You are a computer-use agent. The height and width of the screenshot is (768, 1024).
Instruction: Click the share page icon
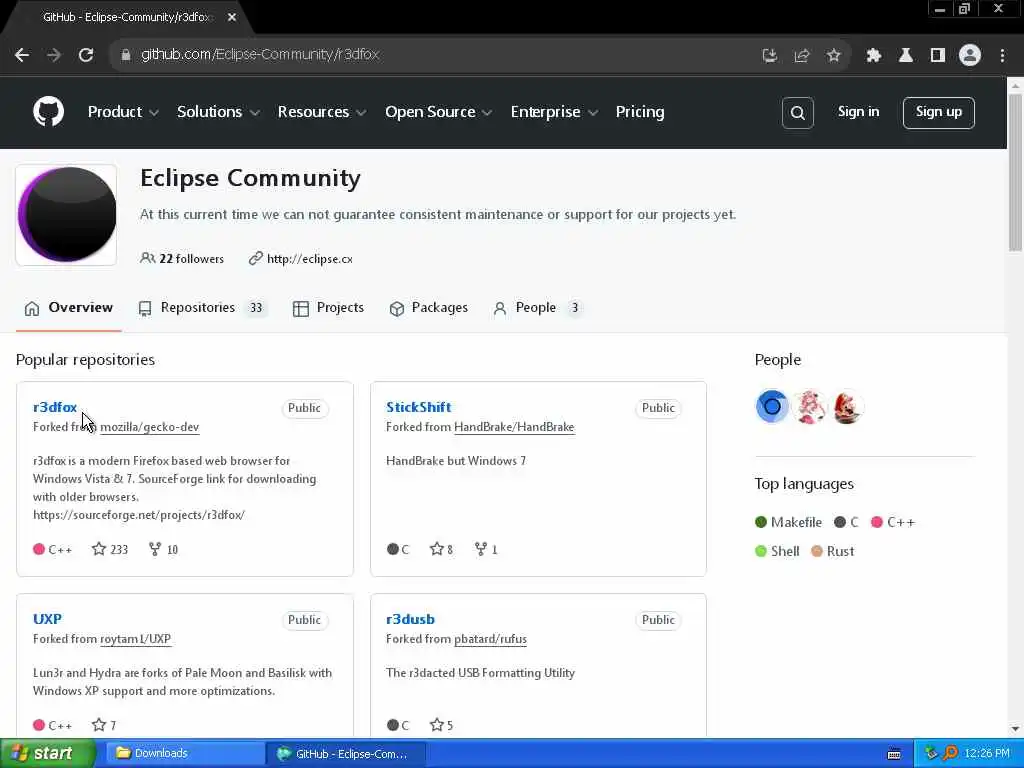pos(802,56)
